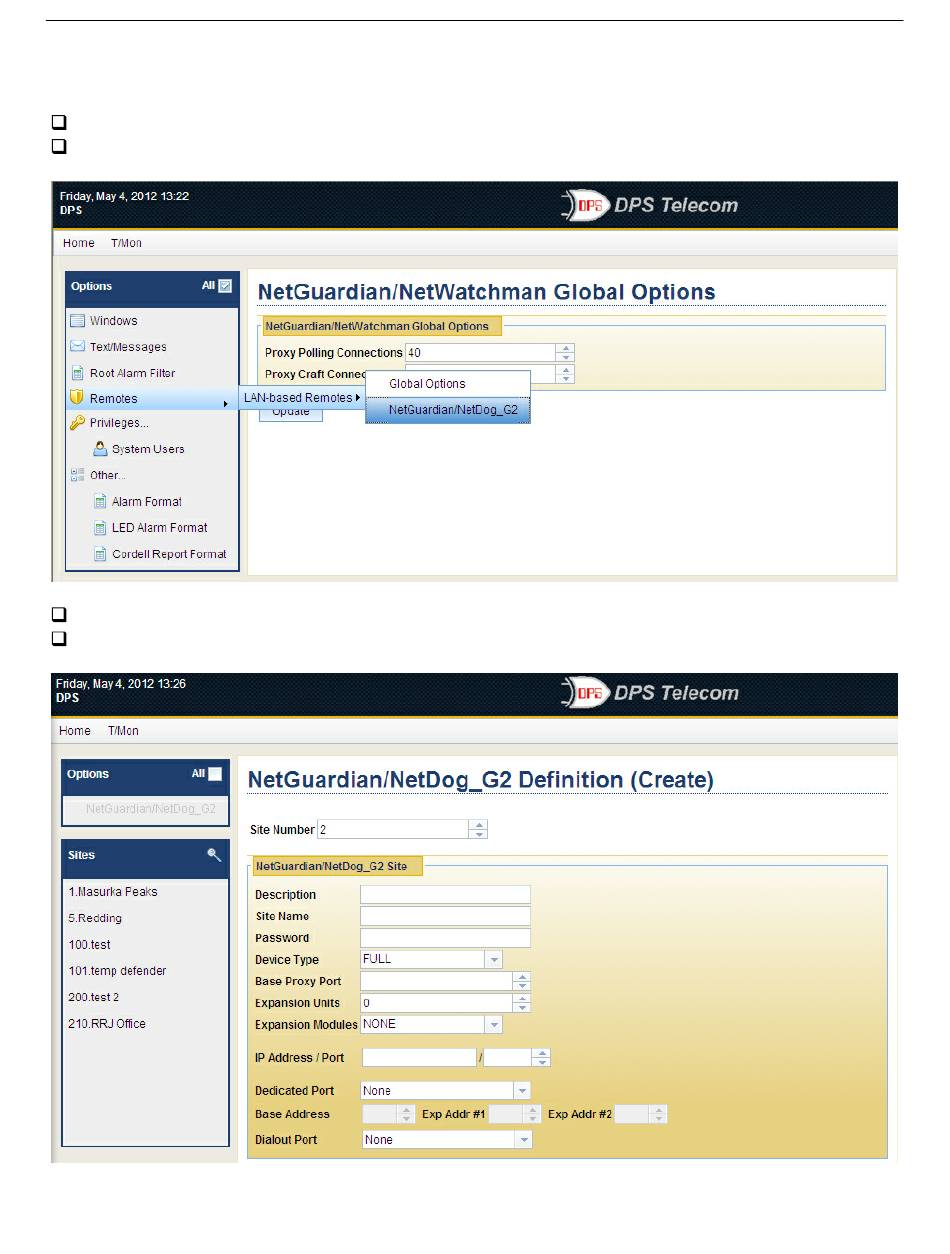Open the Other... option
The width and height of the screenshot is (950, 1254).
point(107,475)
